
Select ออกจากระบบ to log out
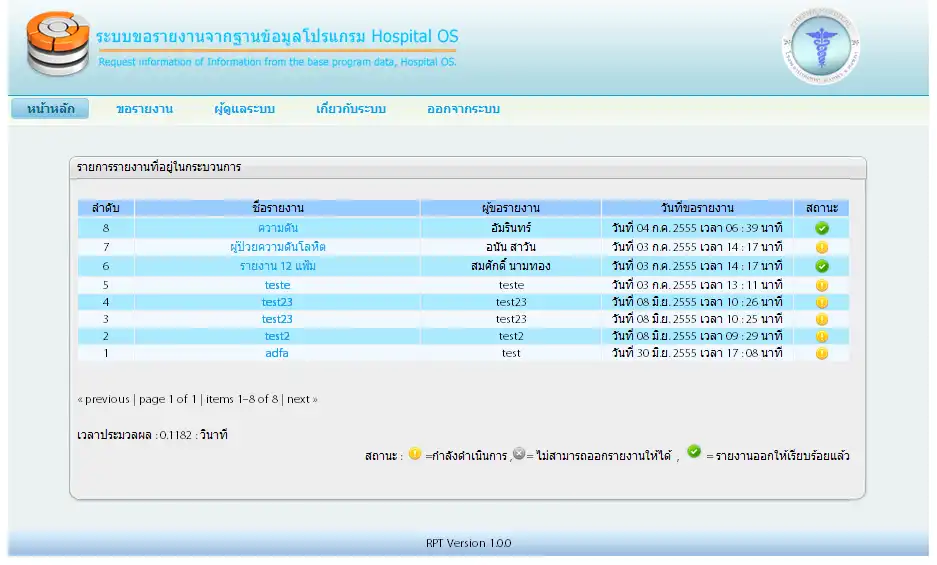(463, 109)
